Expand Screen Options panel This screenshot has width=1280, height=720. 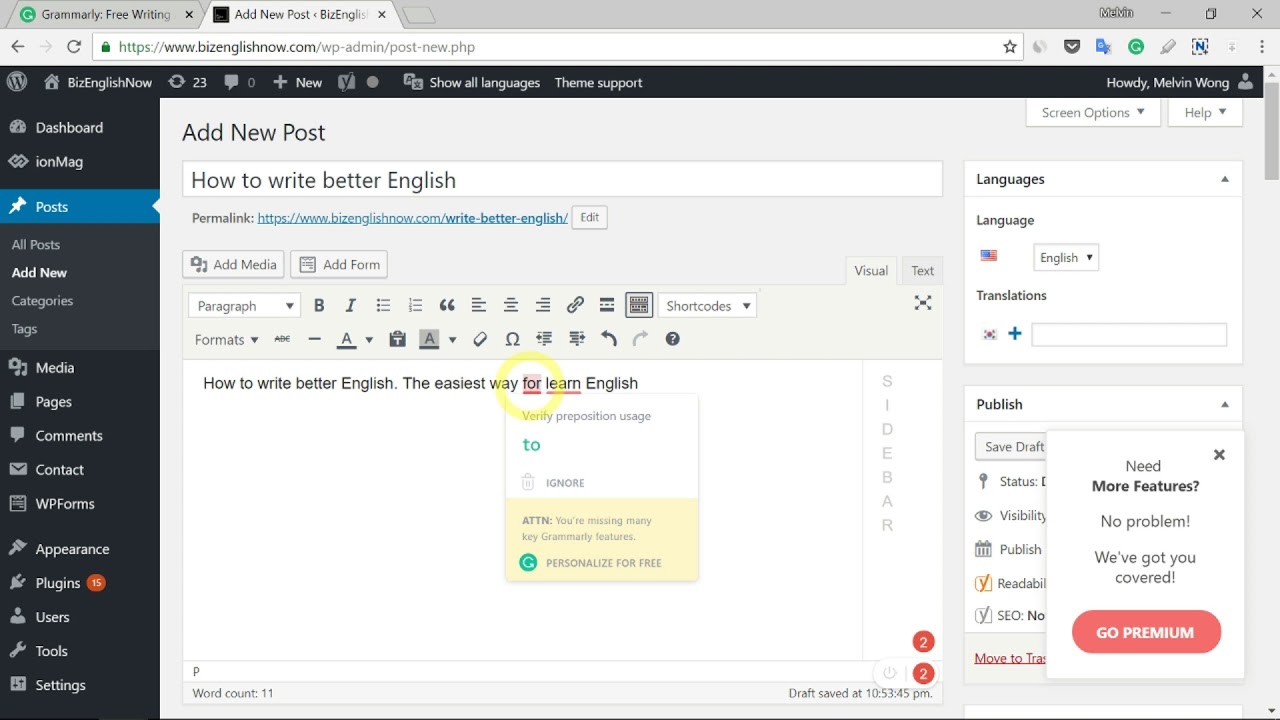(x=1093, y=112)
